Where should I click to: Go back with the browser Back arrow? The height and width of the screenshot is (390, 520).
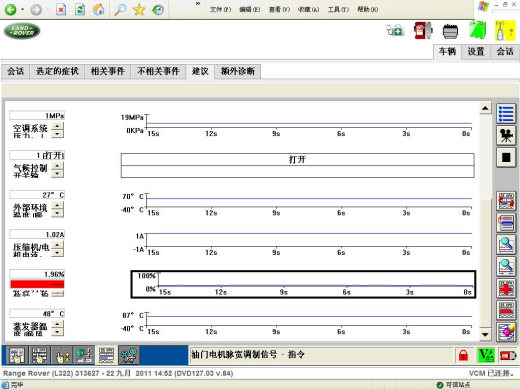point(10,9)
